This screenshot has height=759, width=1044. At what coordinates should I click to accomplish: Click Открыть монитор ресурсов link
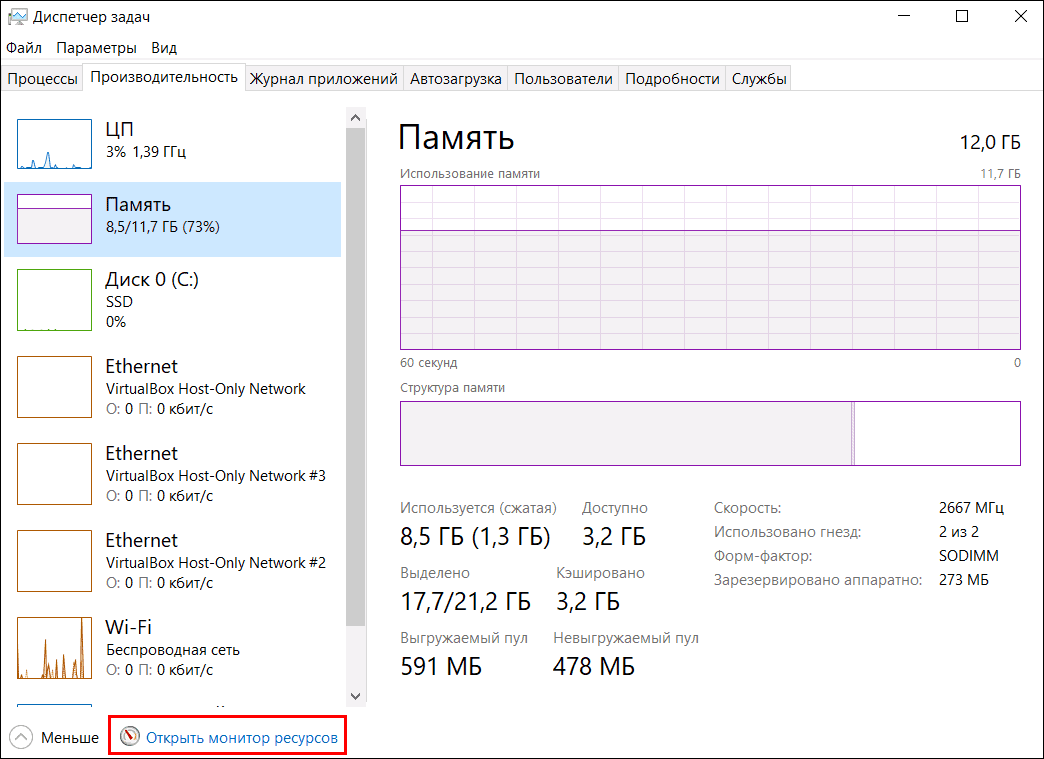point(241,738)
